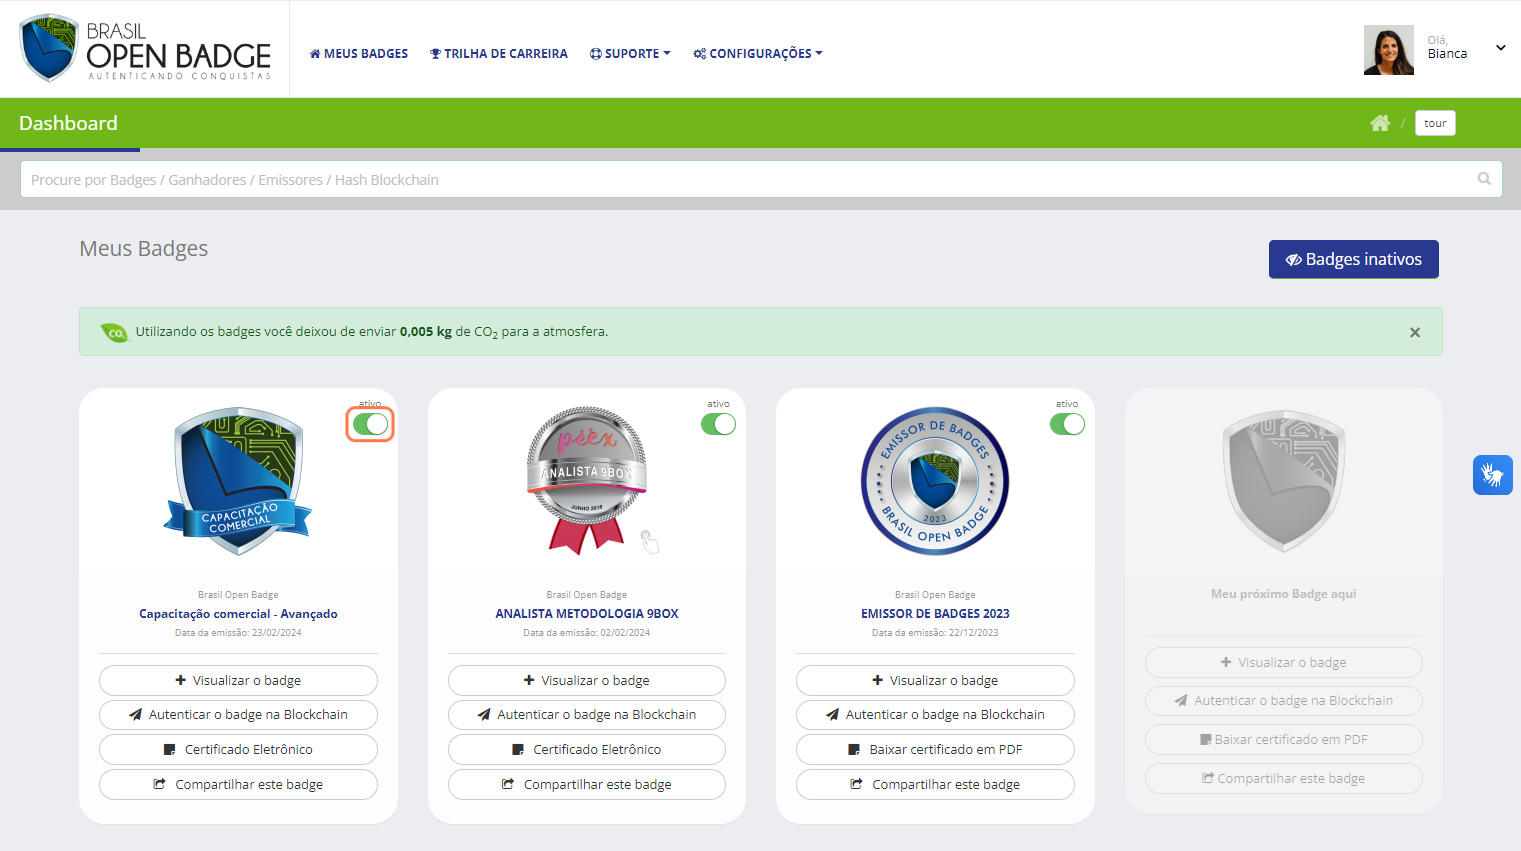Visualizar o badge for Capacitação comercial

[238, 680]
